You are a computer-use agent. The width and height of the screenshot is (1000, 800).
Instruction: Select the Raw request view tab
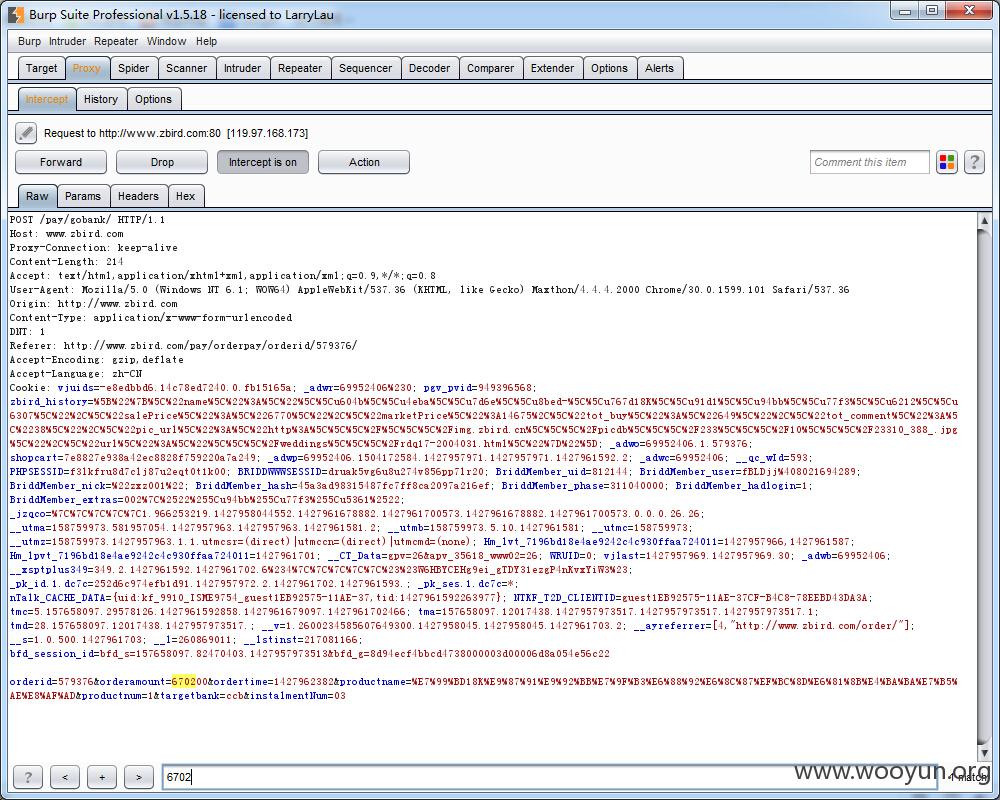pos(37,196)
